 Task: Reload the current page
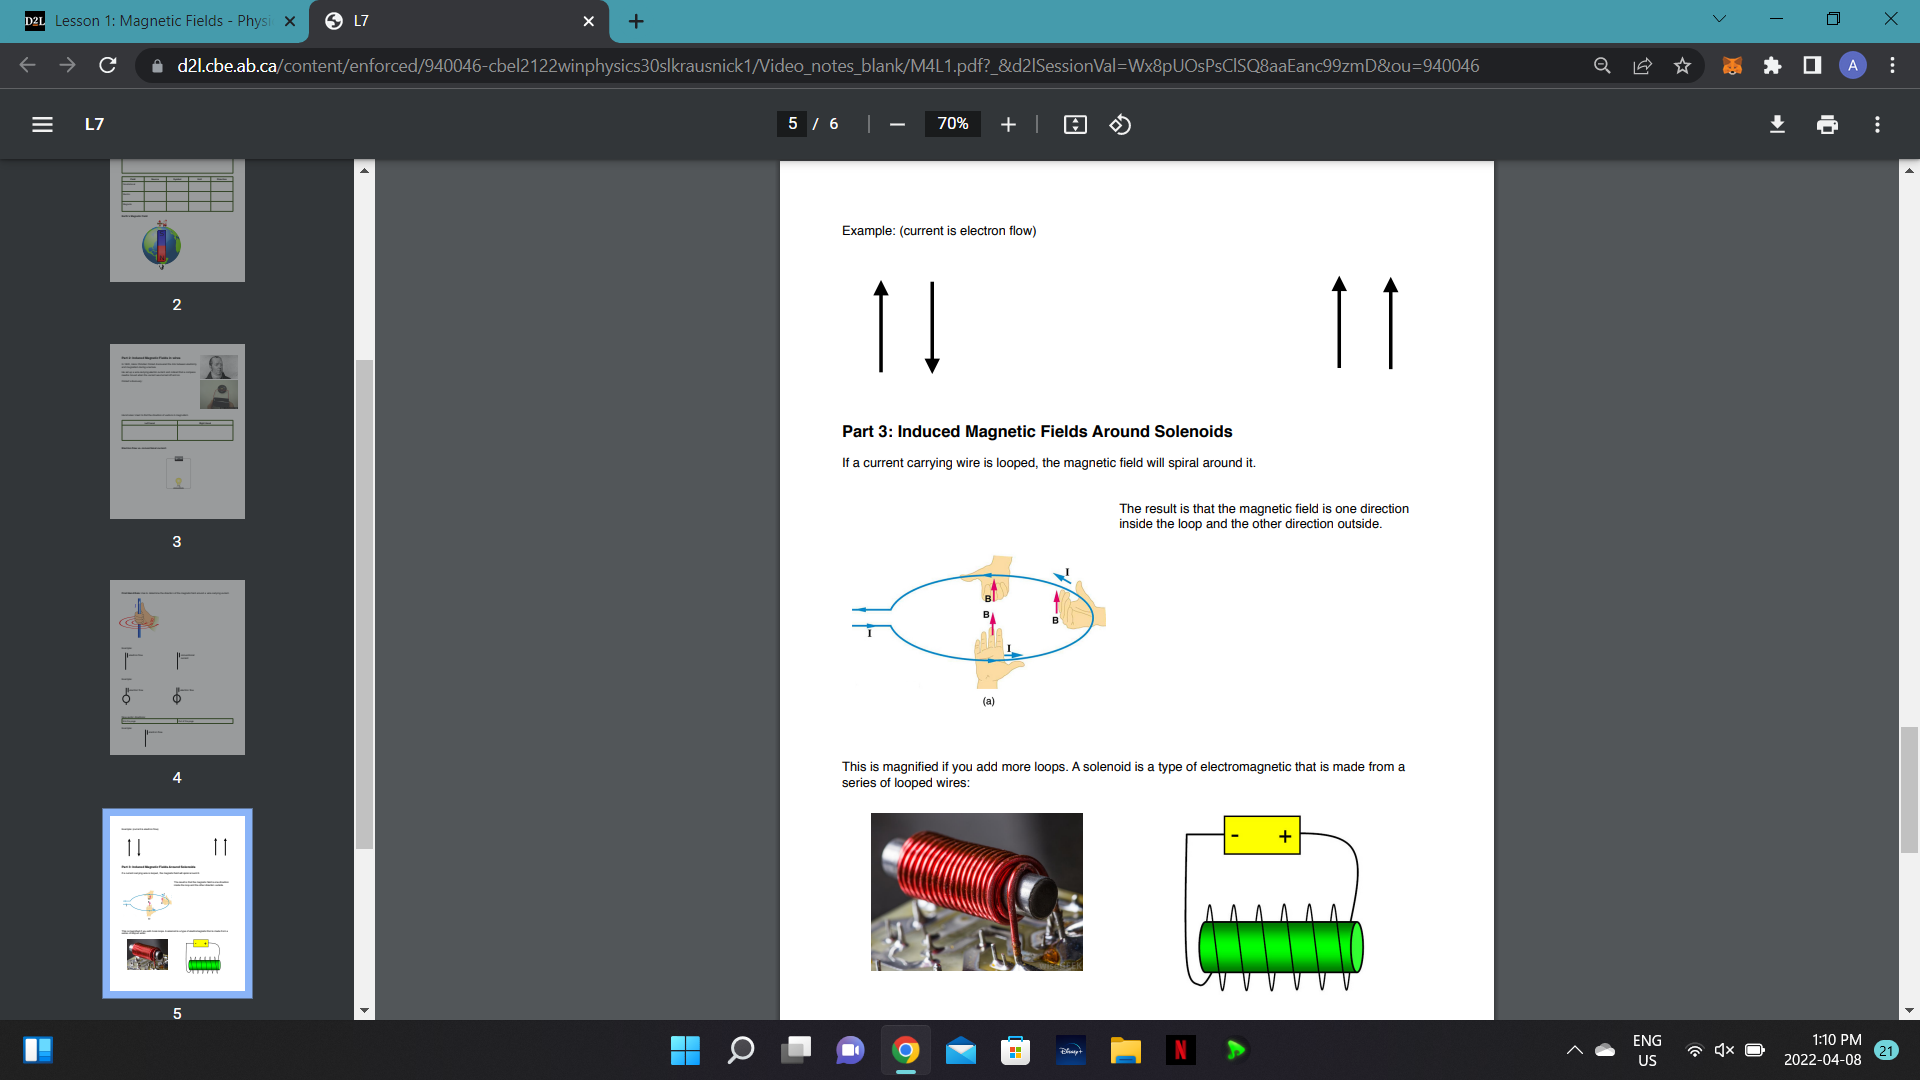(108, 65)
